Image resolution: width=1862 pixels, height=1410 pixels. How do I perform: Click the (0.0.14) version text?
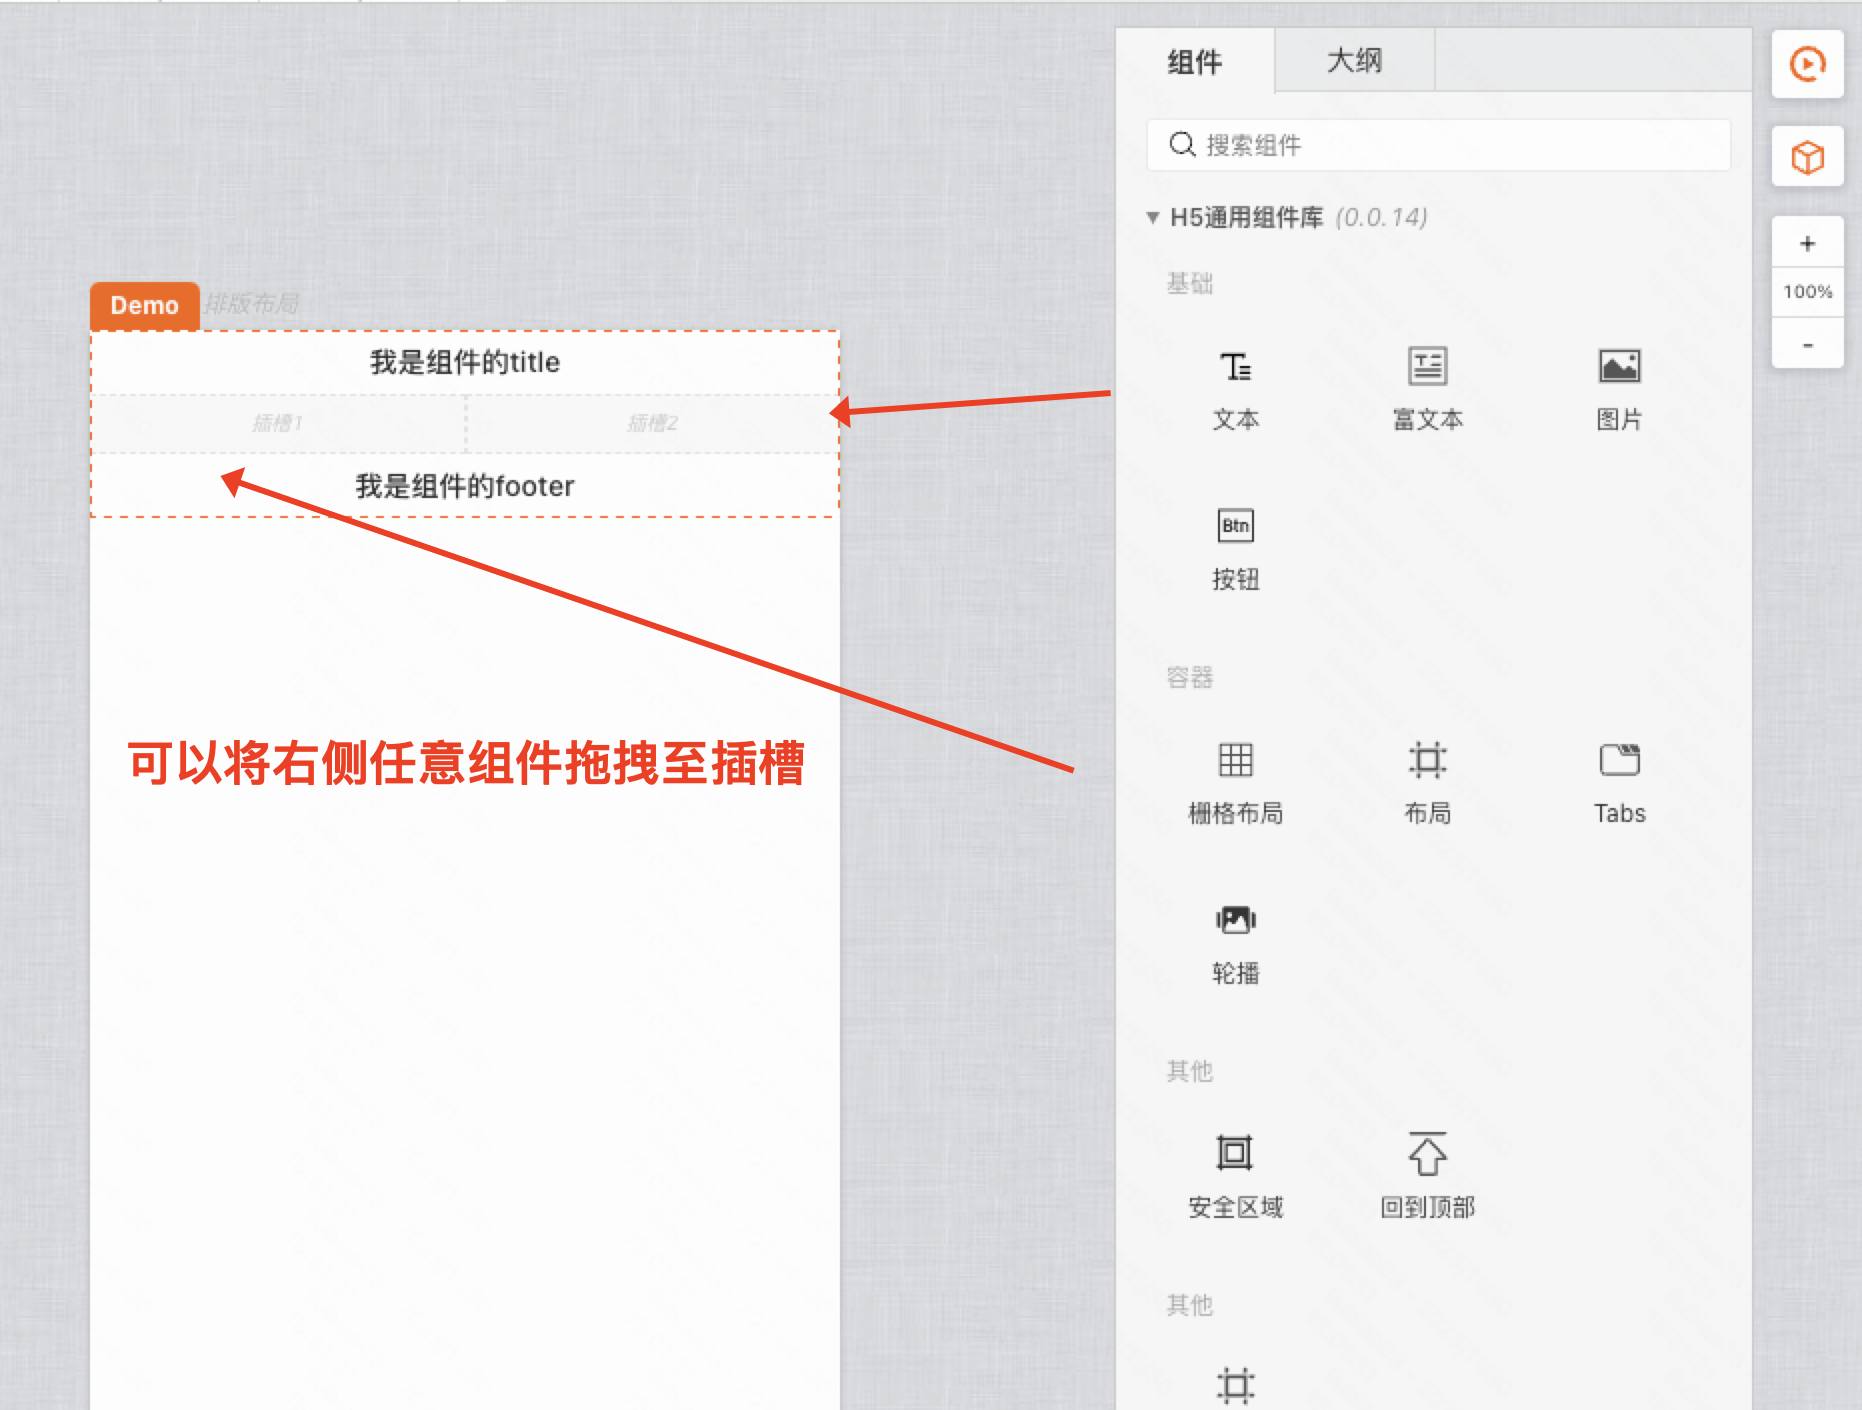(x=1382, y=217)
